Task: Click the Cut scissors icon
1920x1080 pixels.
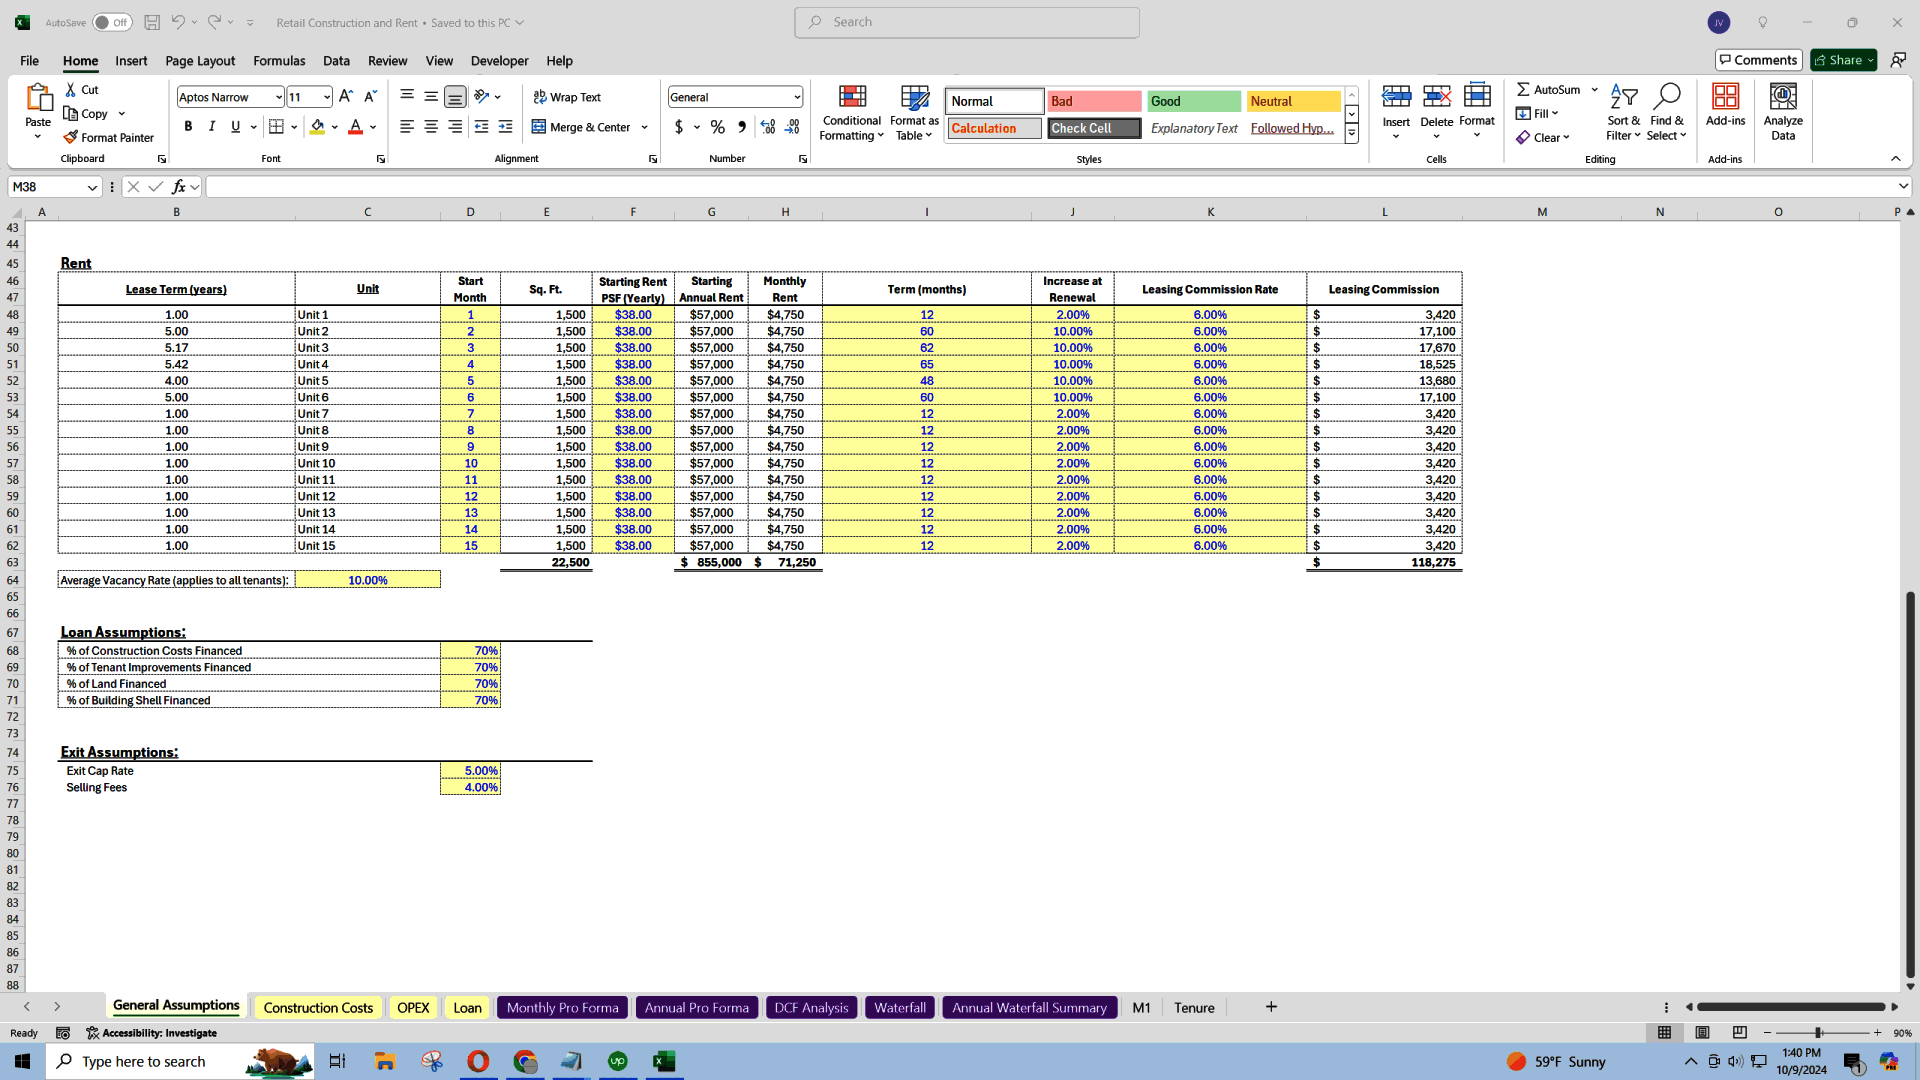Action: click(x=71, y=89)
